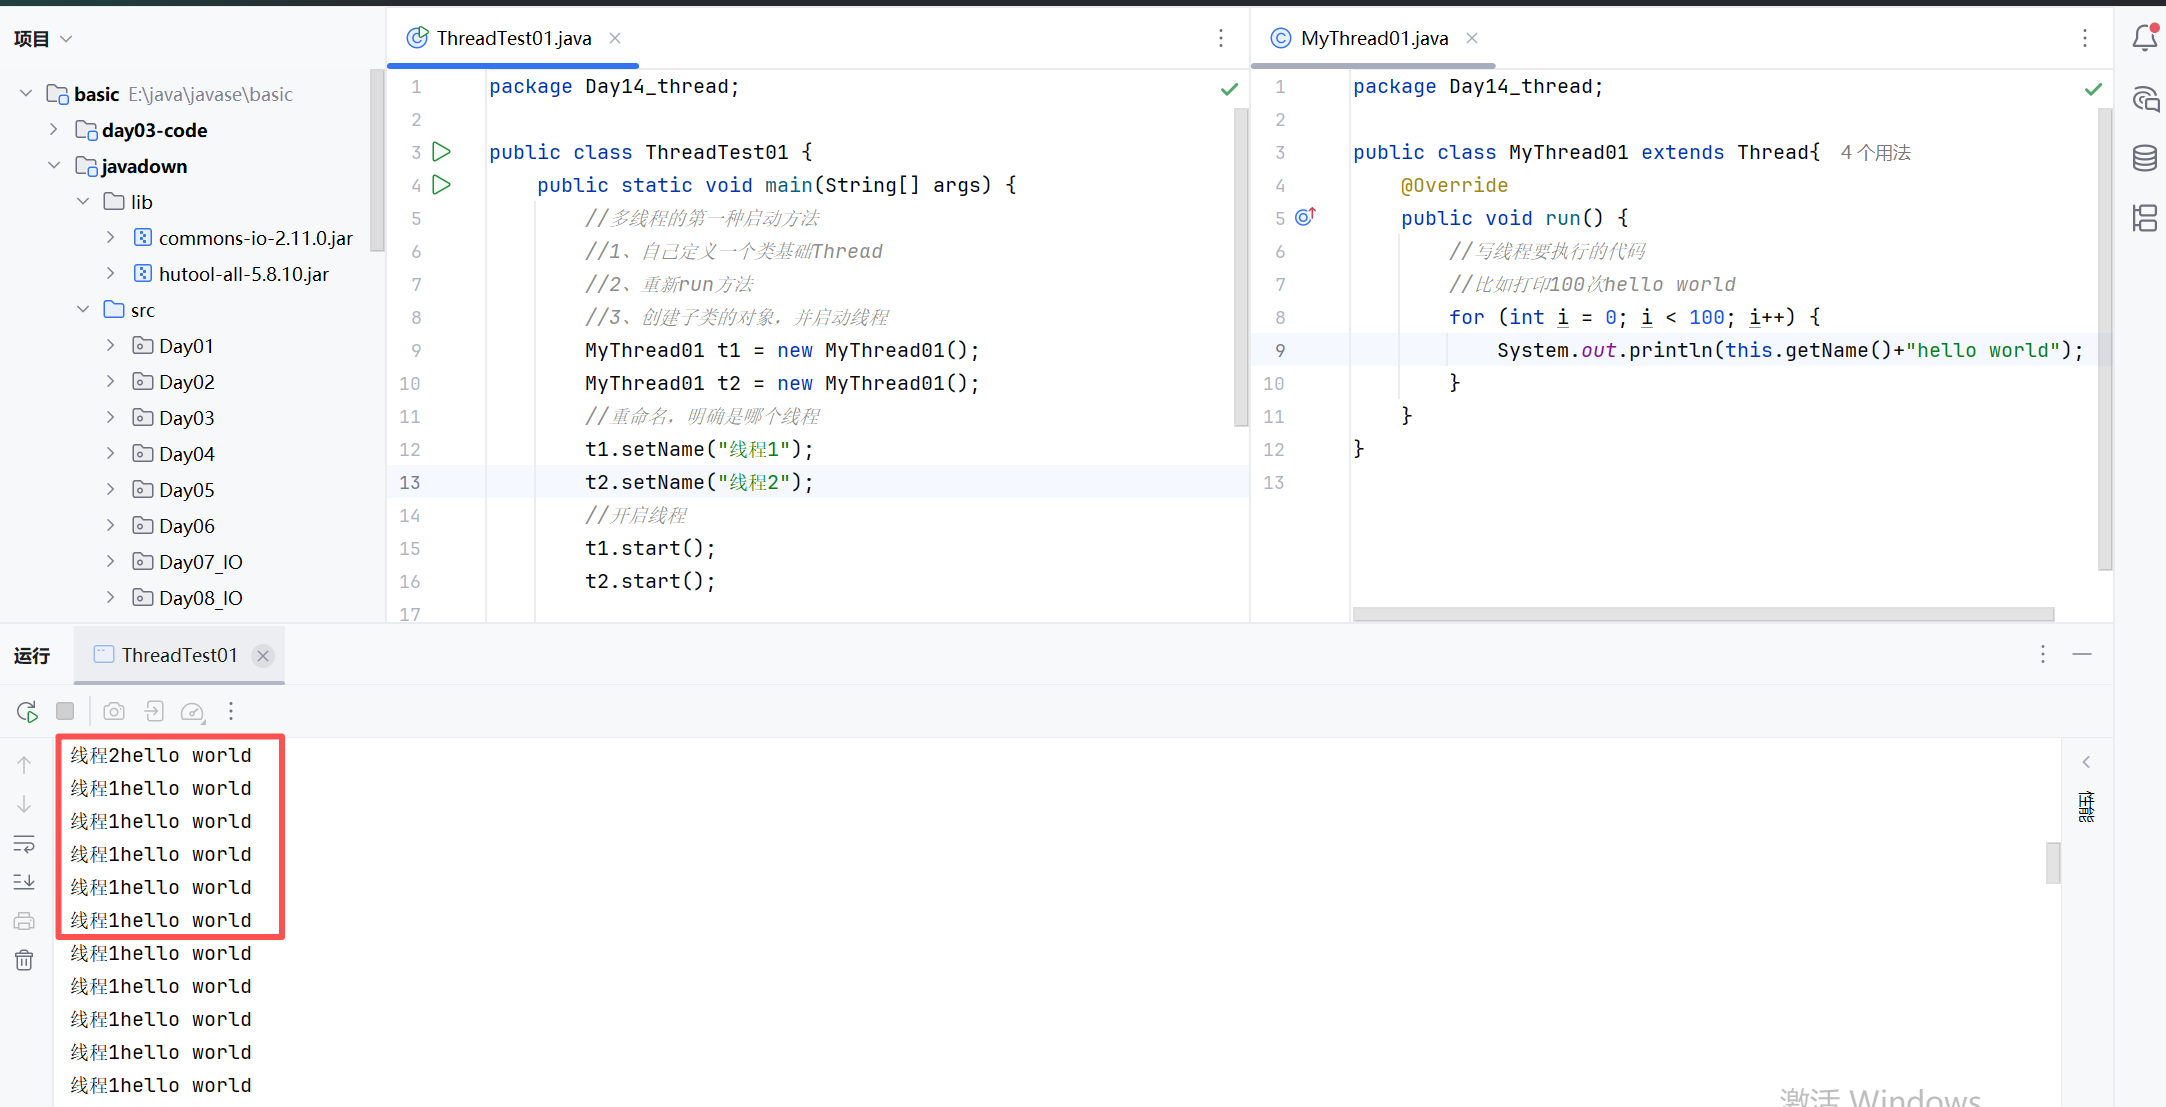Collapse the src folder
2166x1107 pixels.
point(83,309)
